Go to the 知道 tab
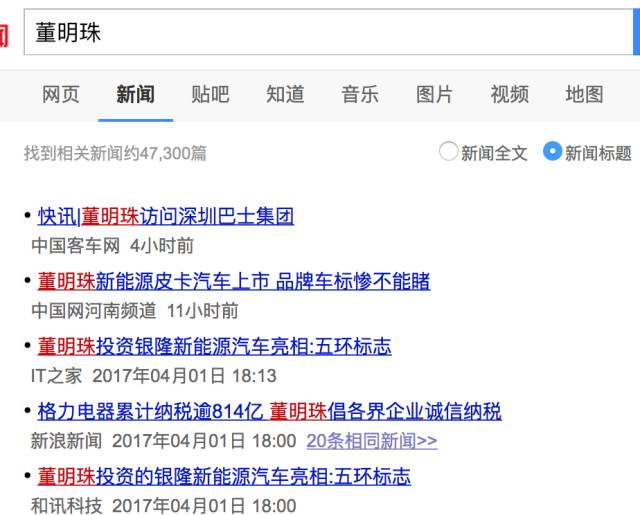This screenshot has height=515, width=640. pyautogui.click(x=285, y=94)
